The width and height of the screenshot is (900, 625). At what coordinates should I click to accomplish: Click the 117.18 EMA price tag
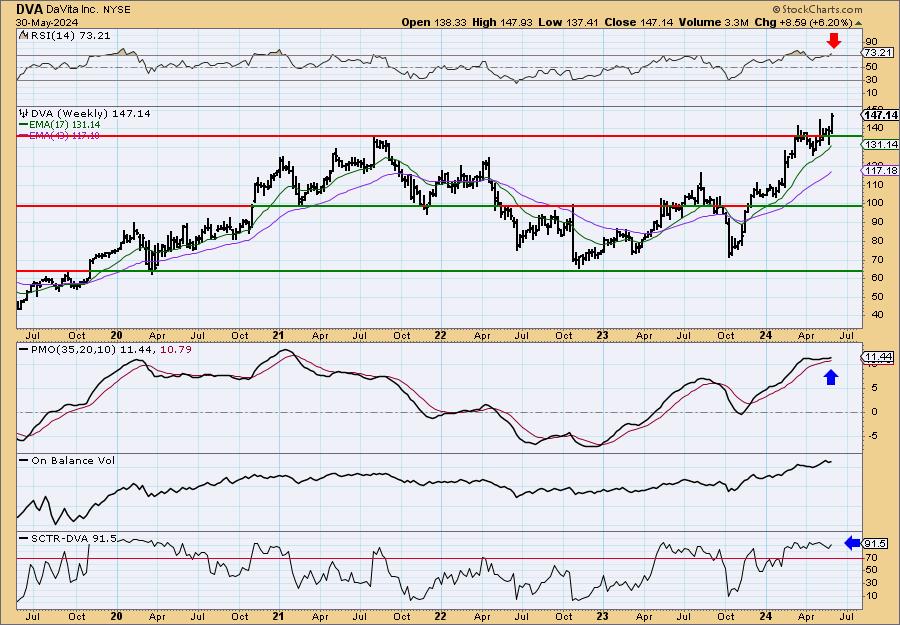(x=879, y=170)
